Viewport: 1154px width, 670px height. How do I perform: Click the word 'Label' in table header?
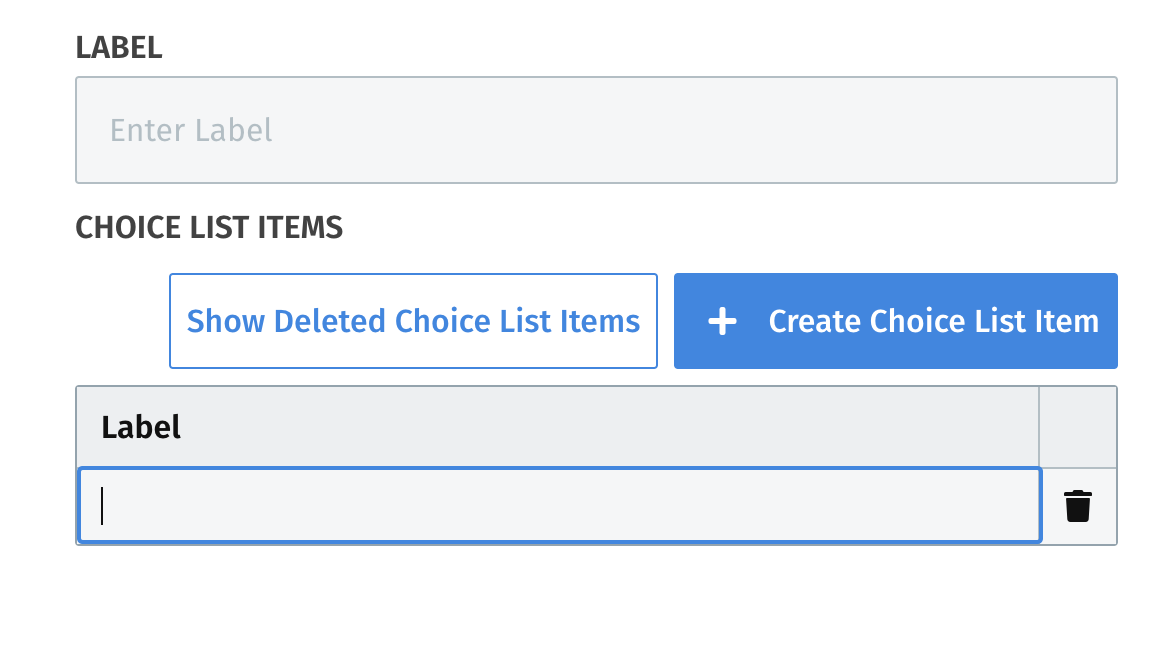141,427
